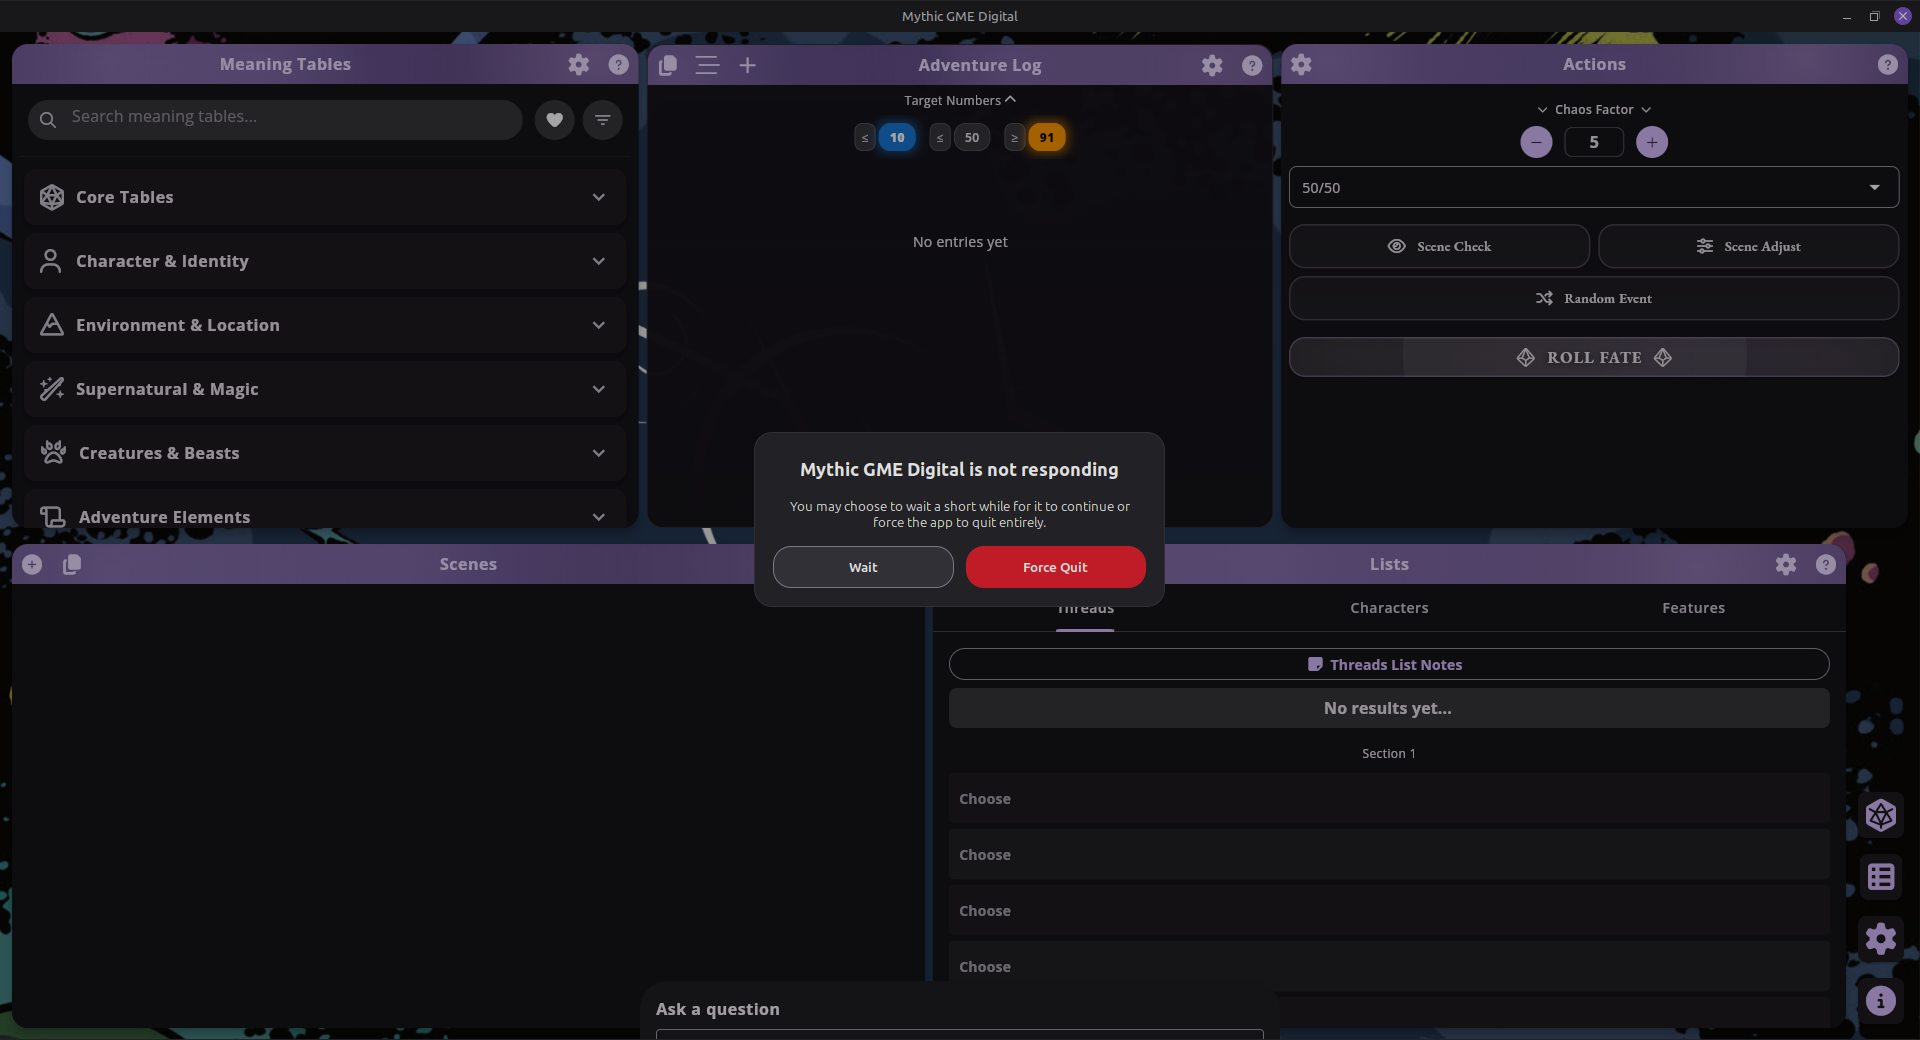
Task: Open Adventure Log settings gear
Action: pyautogui.click(x=1212, y=65)
